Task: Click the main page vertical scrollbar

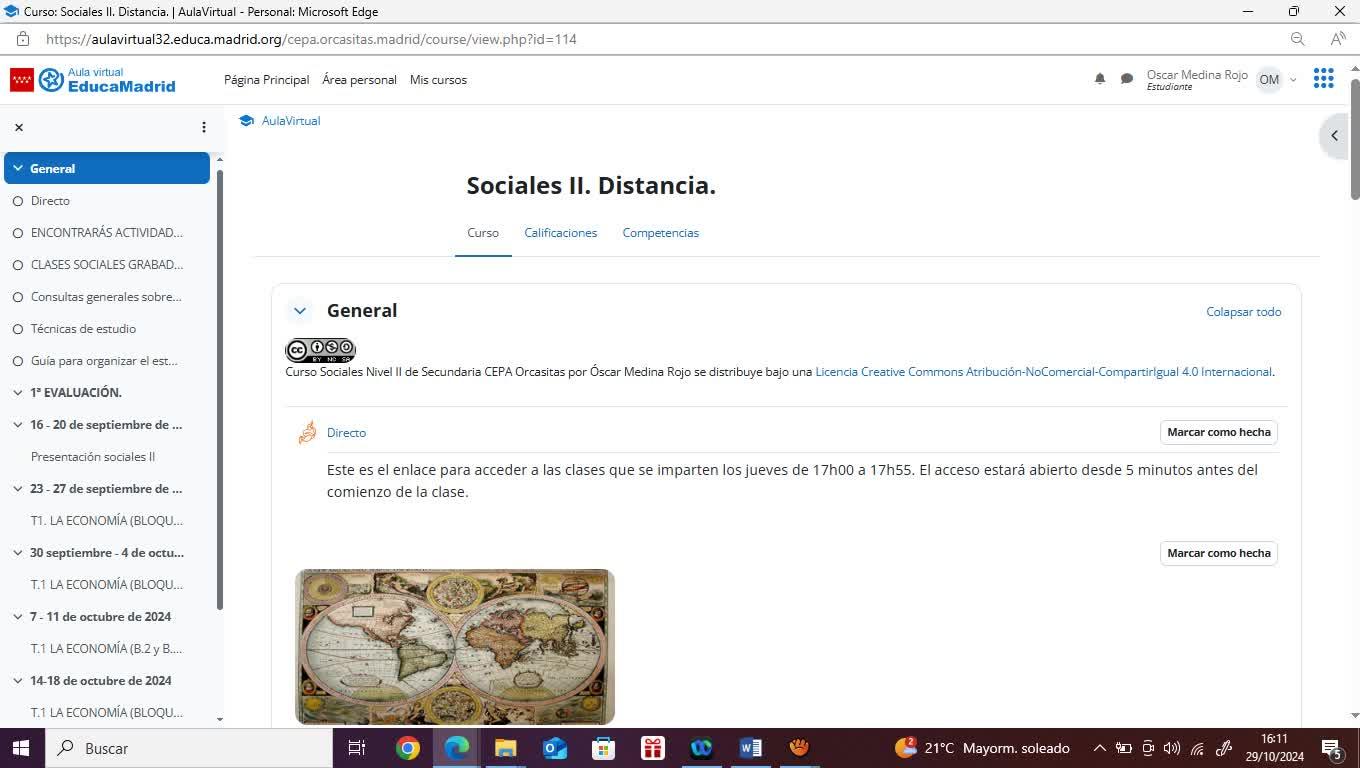Action: (1355, 139)
